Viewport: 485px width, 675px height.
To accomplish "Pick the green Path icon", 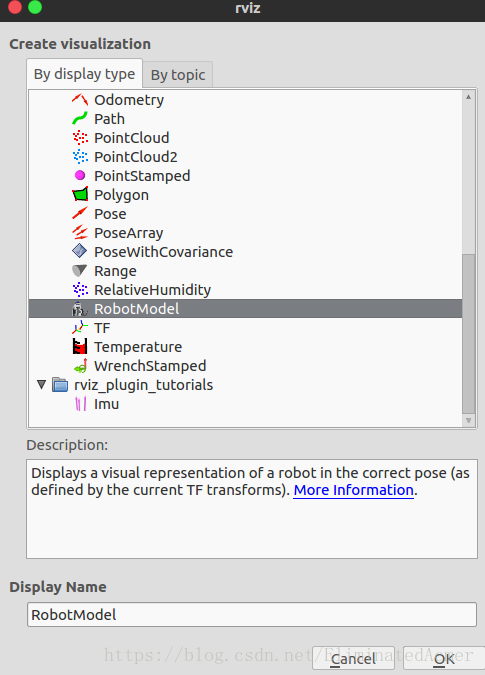I will (x=80, y=119).
